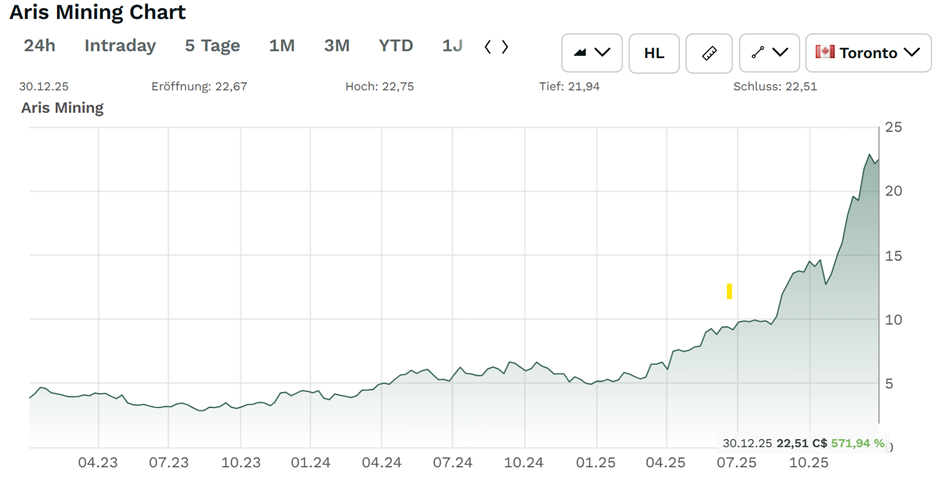936x488 pixels.
Task: Toggle the HL high/low display button
Action: click(654, 53)
